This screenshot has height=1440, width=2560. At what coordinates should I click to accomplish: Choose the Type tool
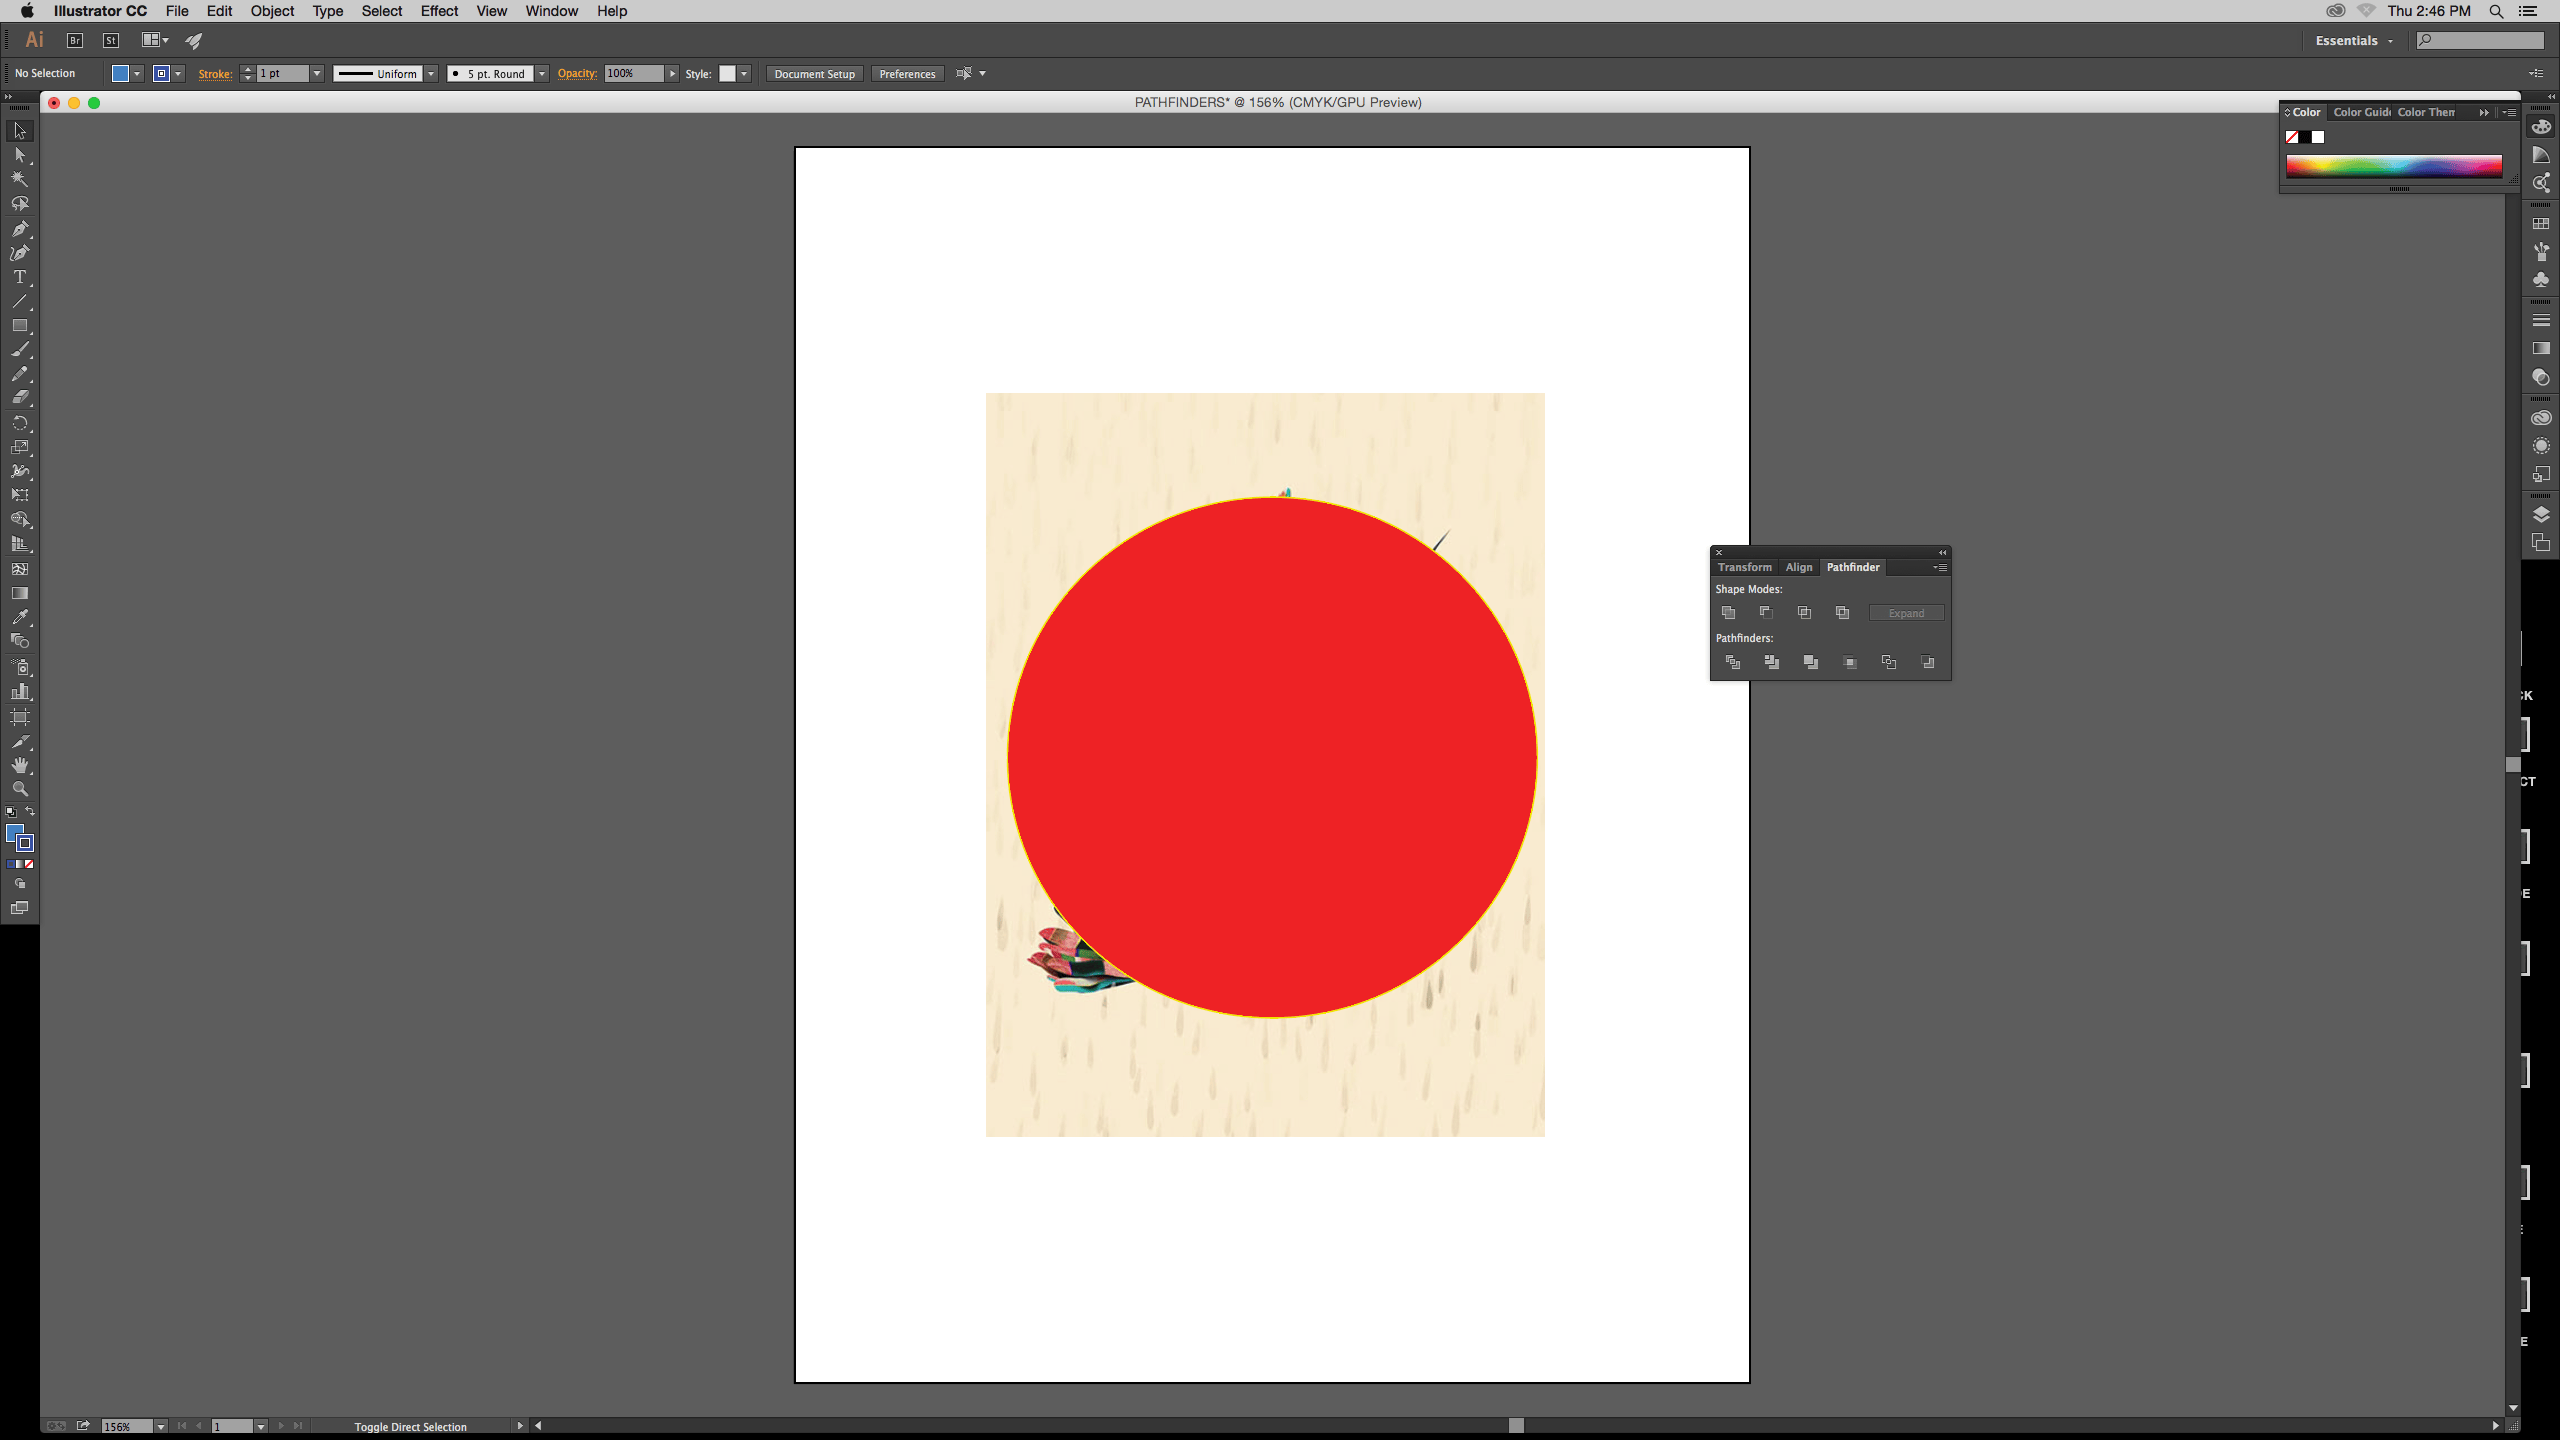20,277
